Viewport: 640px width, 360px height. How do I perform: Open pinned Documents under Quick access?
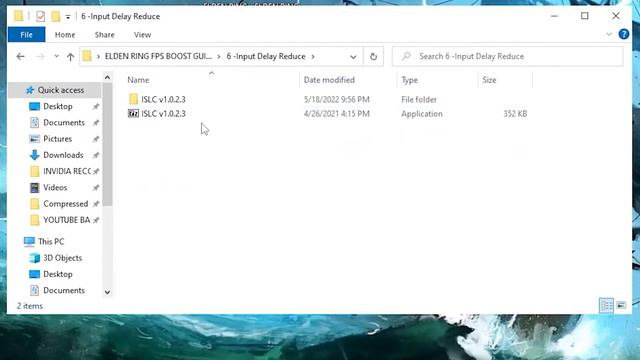tap(64, 122)
